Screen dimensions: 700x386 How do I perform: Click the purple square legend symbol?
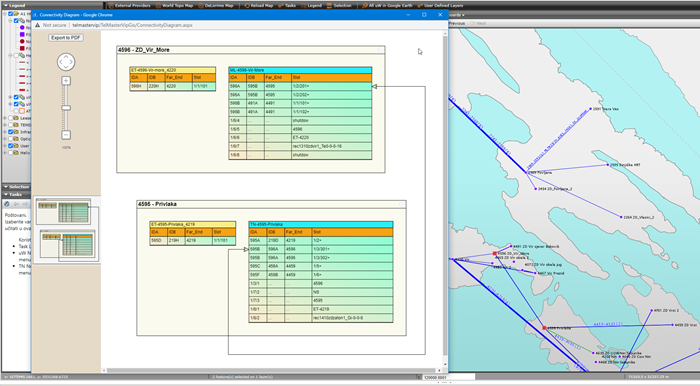(x=22, y=34)
